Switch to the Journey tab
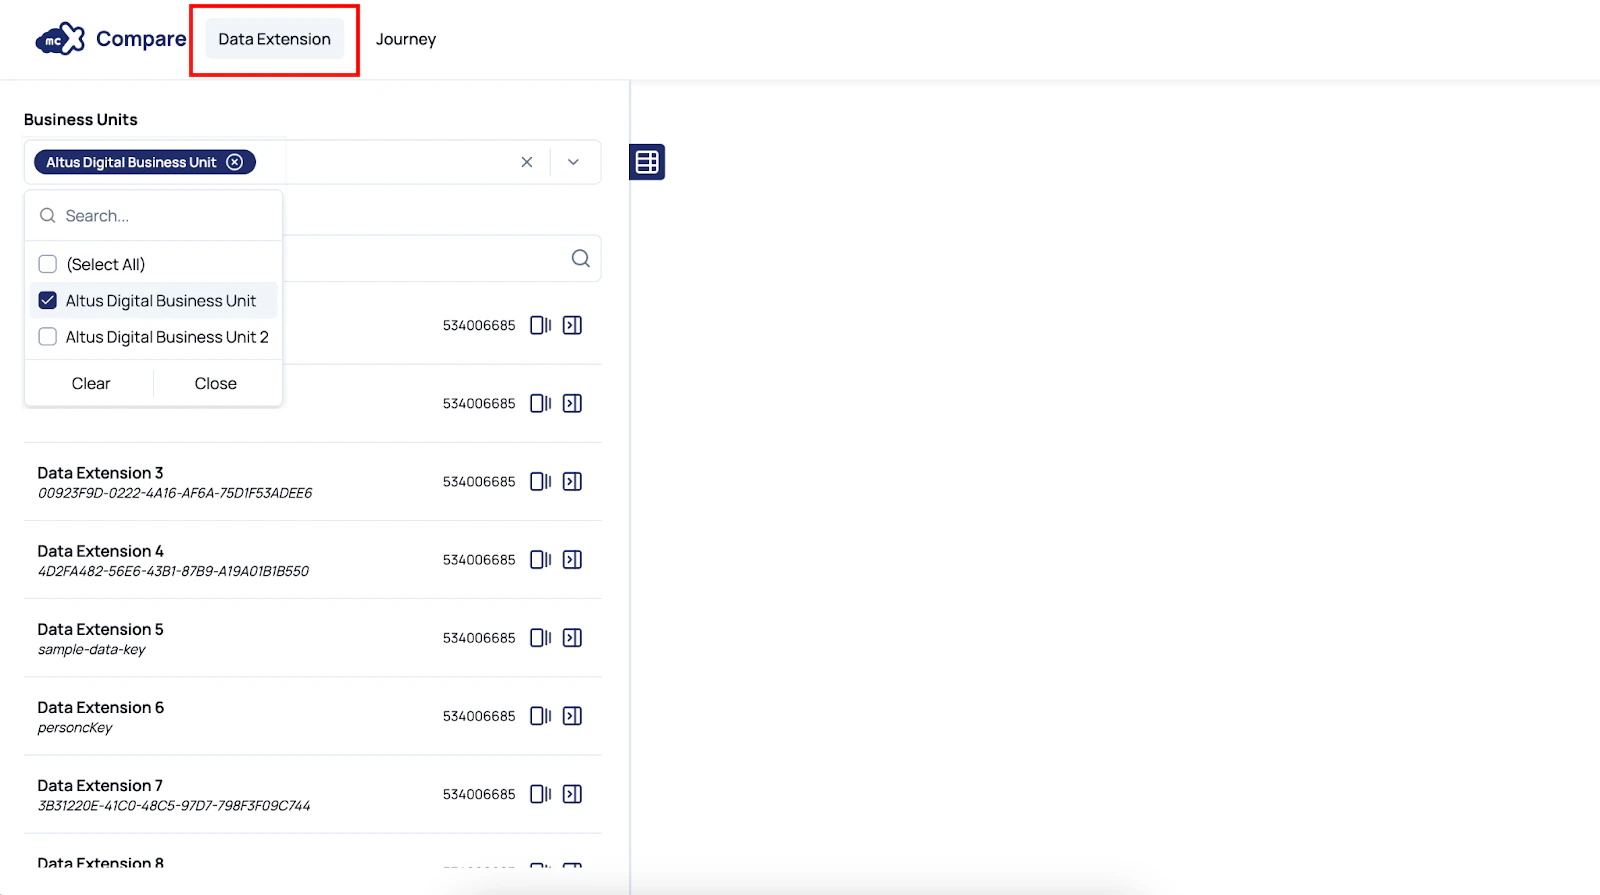This screenshot has width=1600, height=895. click(406, 39)
